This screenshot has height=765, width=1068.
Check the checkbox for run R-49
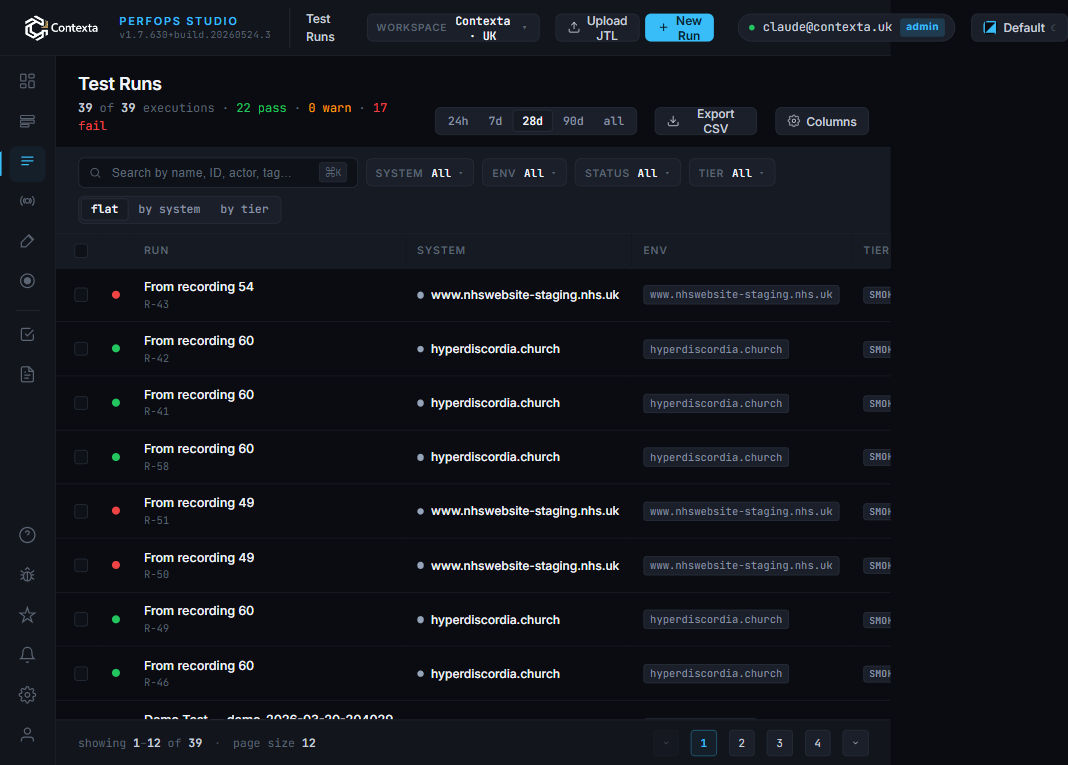tap(81, 619)
